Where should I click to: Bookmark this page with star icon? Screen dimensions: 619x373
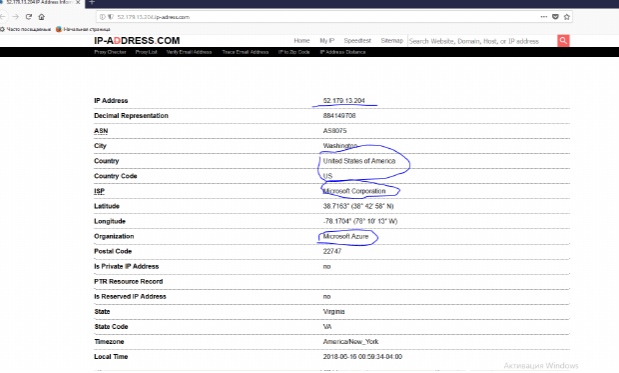tap(567, 17)
